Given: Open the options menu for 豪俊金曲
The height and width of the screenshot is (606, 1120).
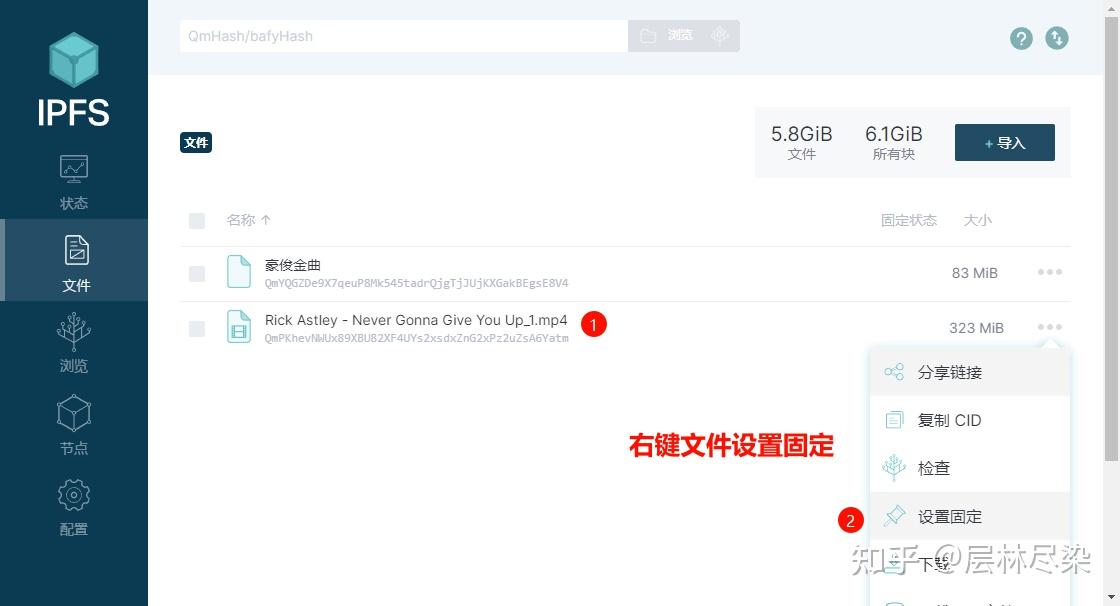Looking at the screenshot, I should tap(1049, 272).
